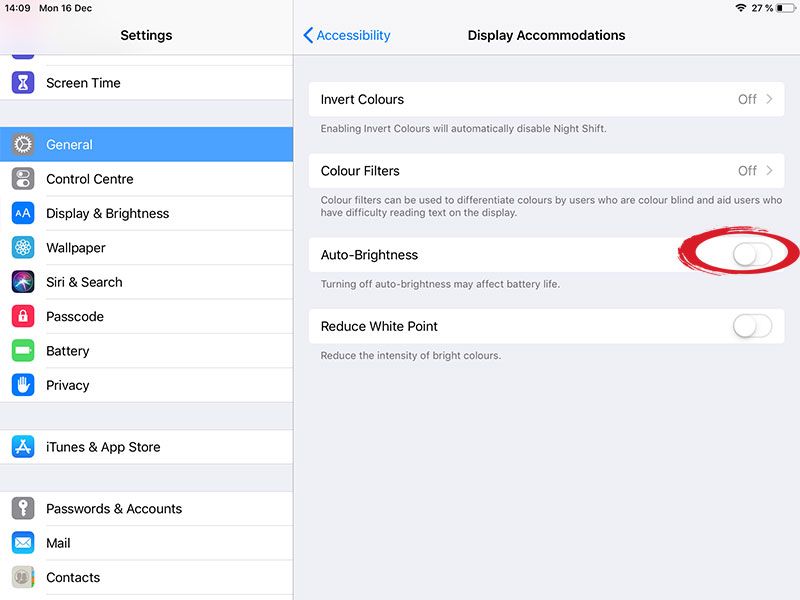Open Display & Brightness via its icon

[22, 213]
